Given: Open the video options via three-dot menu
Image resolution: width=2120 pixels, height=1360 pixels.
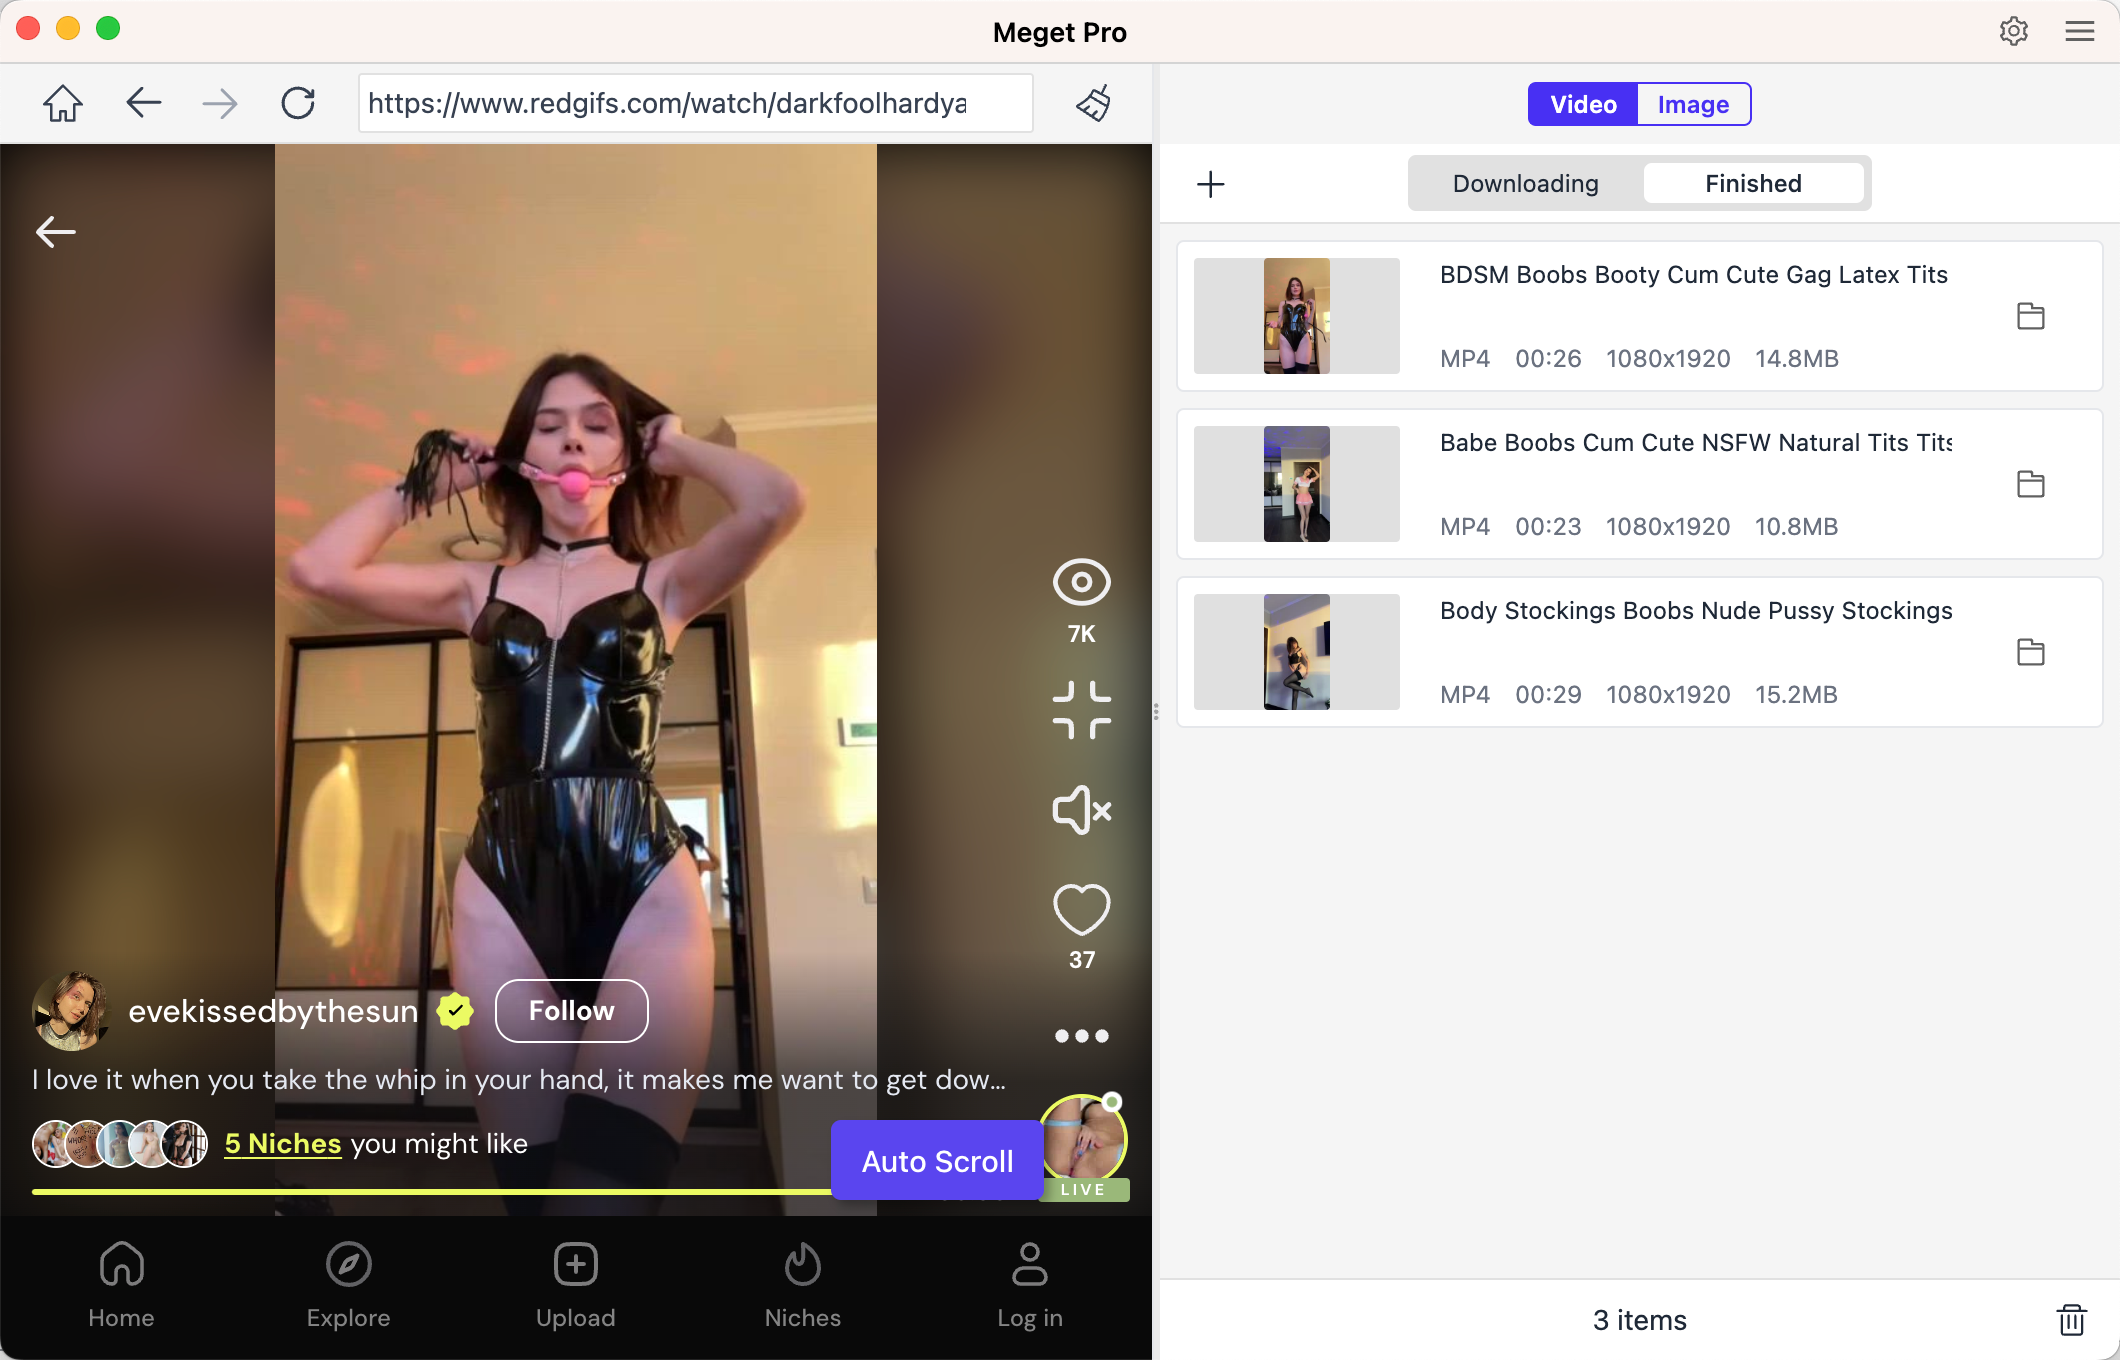Looking at the screenshot, I should click(1080, 1036).
